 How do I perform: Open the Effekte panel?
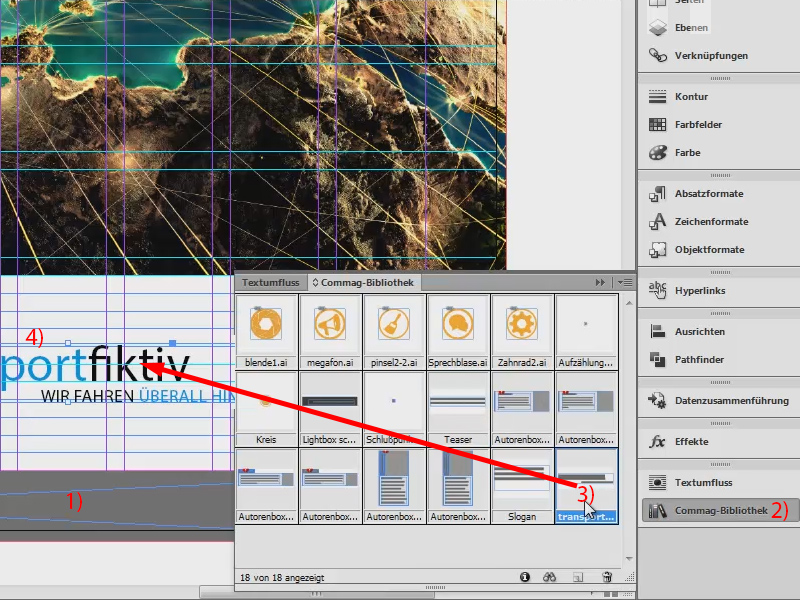click(685, 441)
